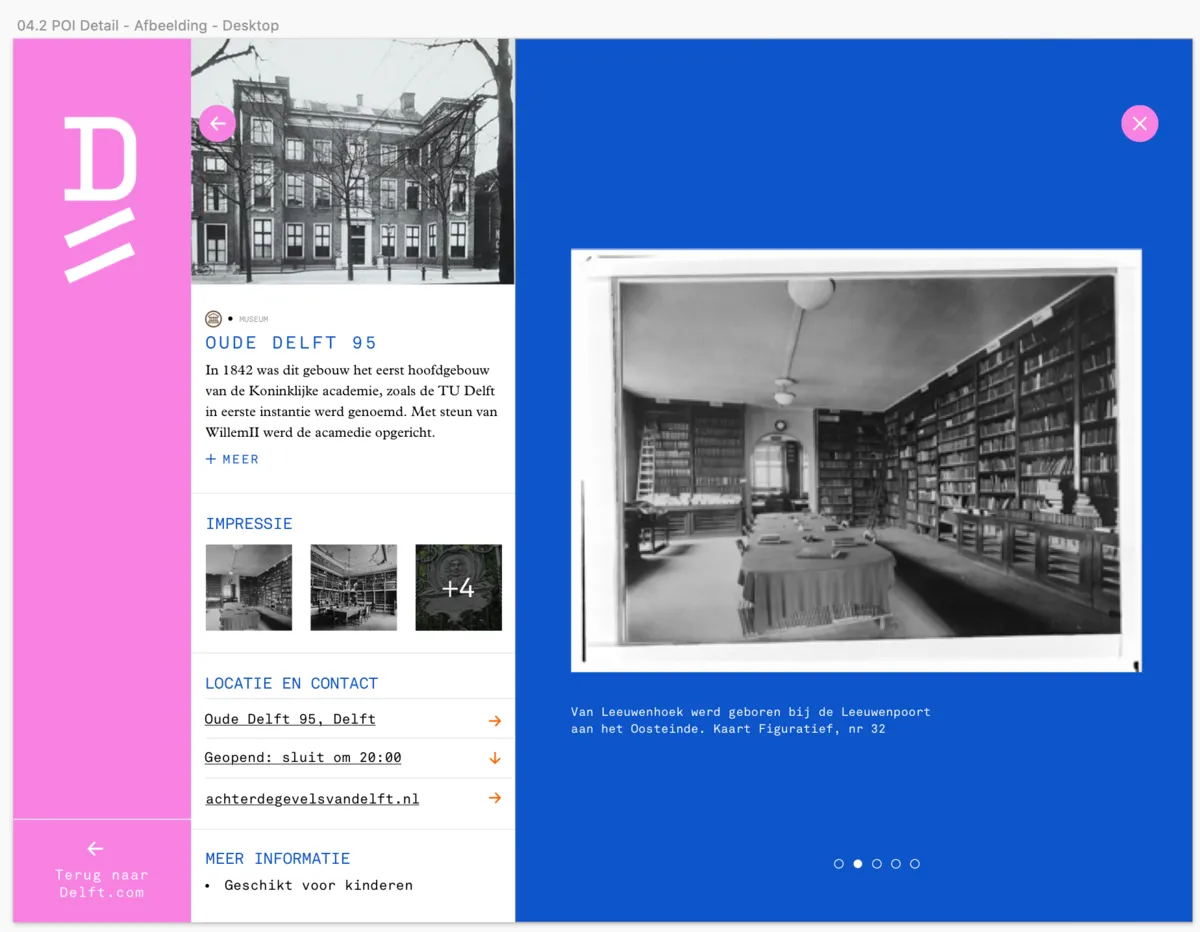The width and height of the screenshot is (1200, 932).
Task: Expand description with the MEER link
Action: [x=232, y=459]
